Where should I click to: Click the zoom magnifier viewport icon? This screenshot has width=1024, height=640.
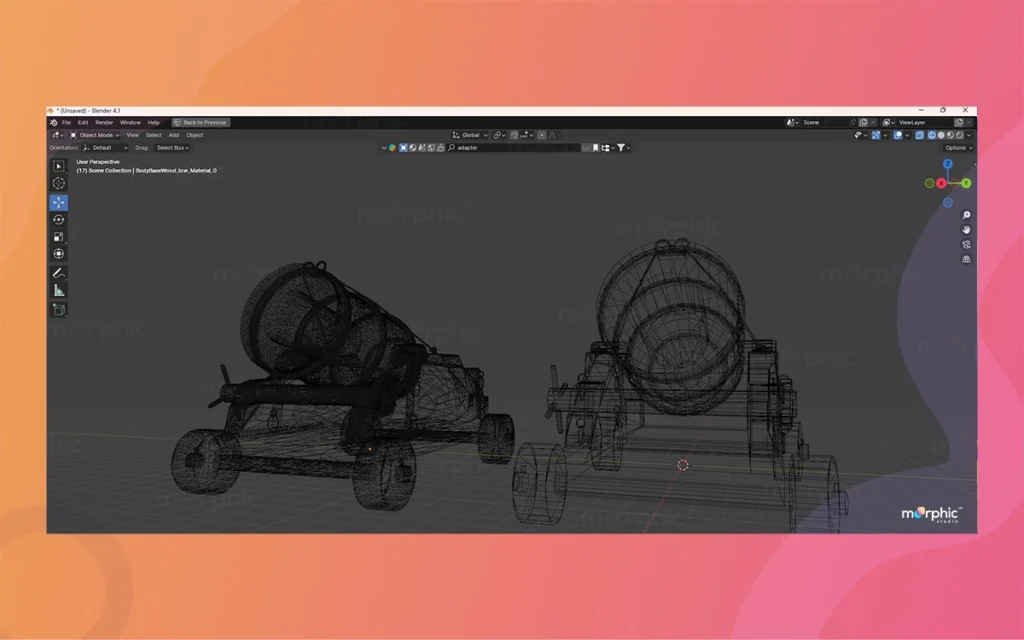coord(967,215)
